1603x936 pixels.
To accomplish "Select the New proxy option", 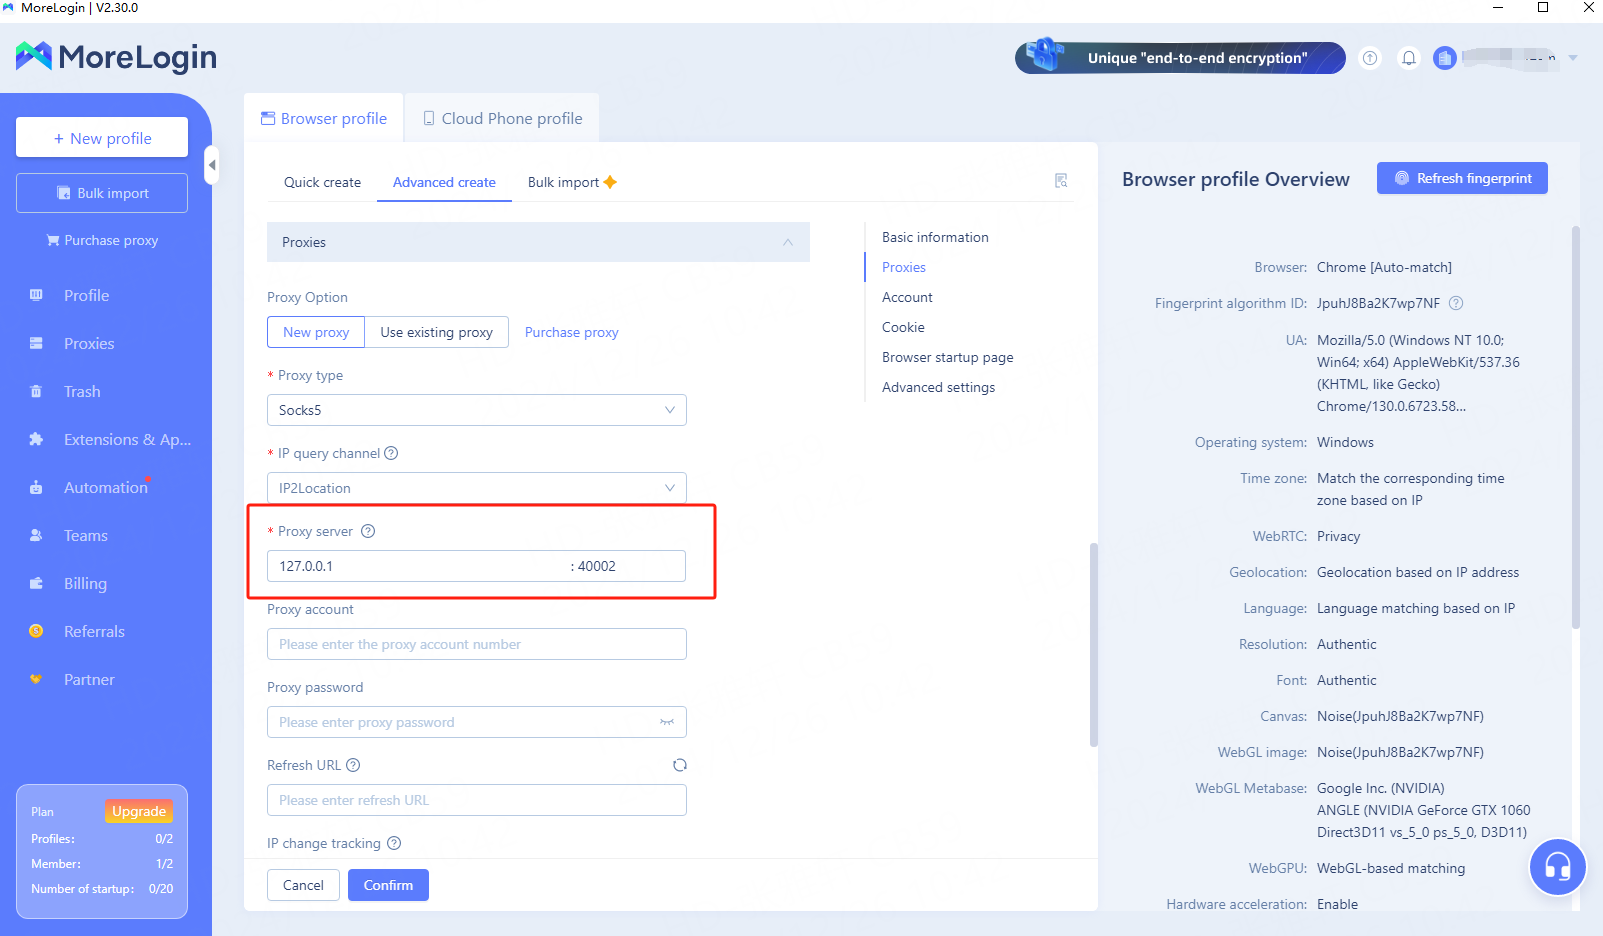I will pos(316,332).
